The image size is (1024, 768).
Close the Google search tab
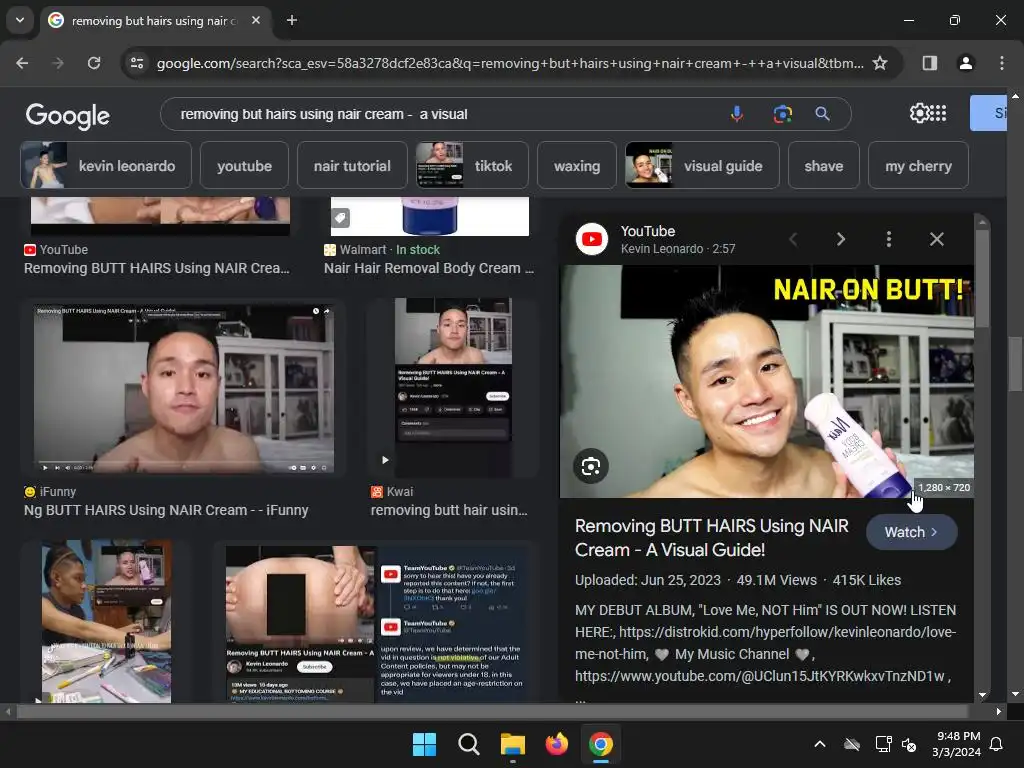pos(256,20)
